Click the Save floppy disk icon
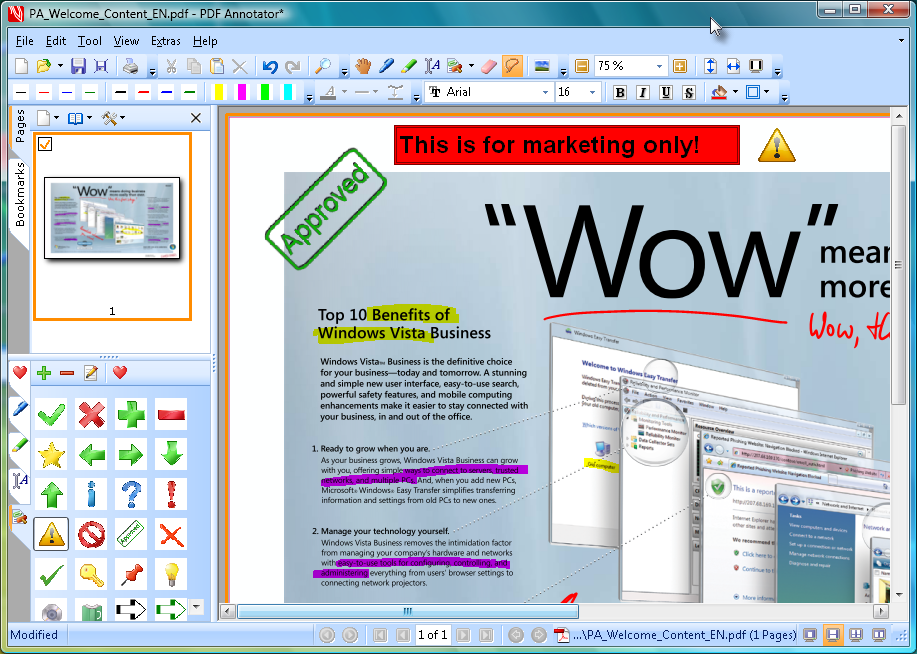917x654 pixels. tap(78, 67)
